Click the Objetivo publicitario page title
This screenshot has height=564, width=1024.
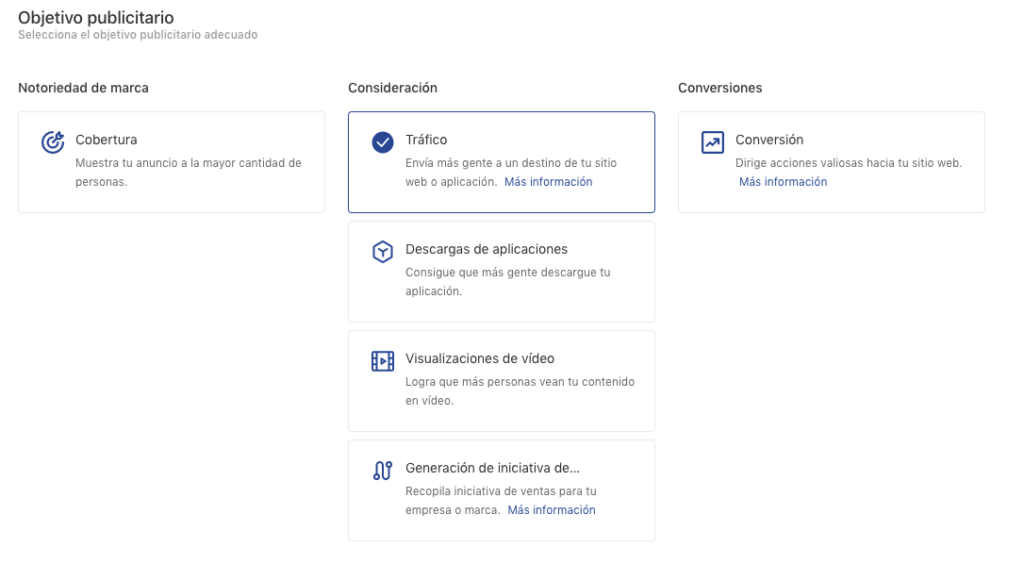coord(96,18)
